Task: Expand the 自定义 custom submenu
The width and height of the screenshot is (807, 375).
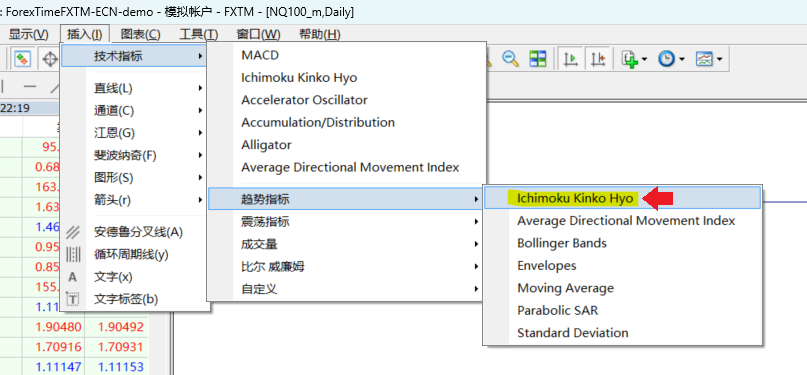Action: (346, 289)
